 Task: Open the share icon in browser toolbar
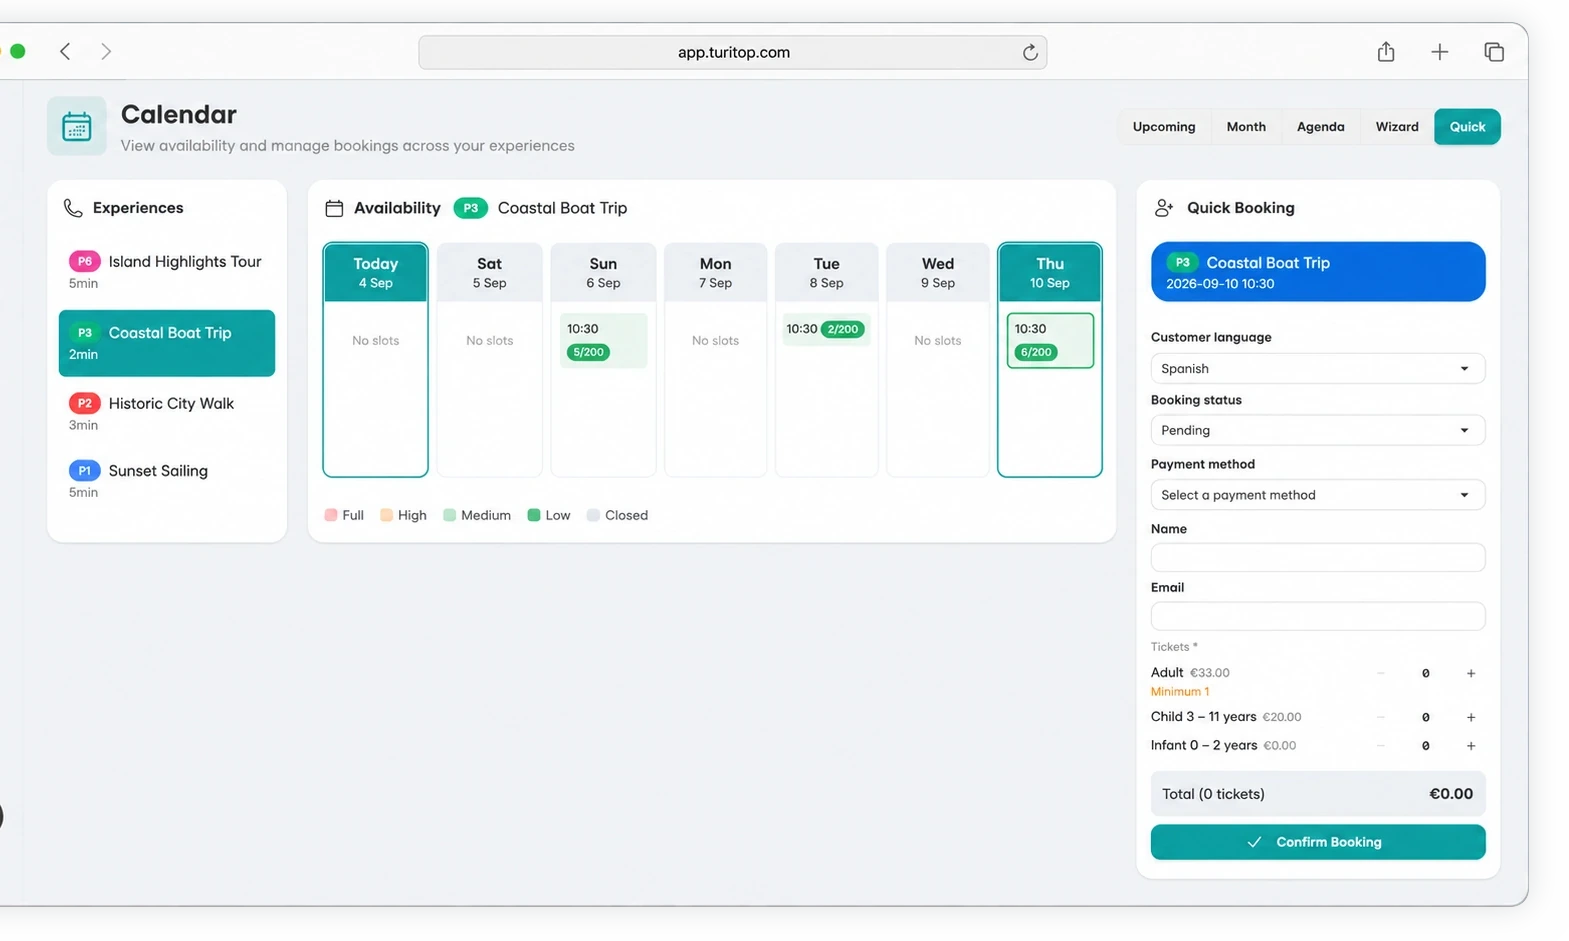coord(1385,52)
